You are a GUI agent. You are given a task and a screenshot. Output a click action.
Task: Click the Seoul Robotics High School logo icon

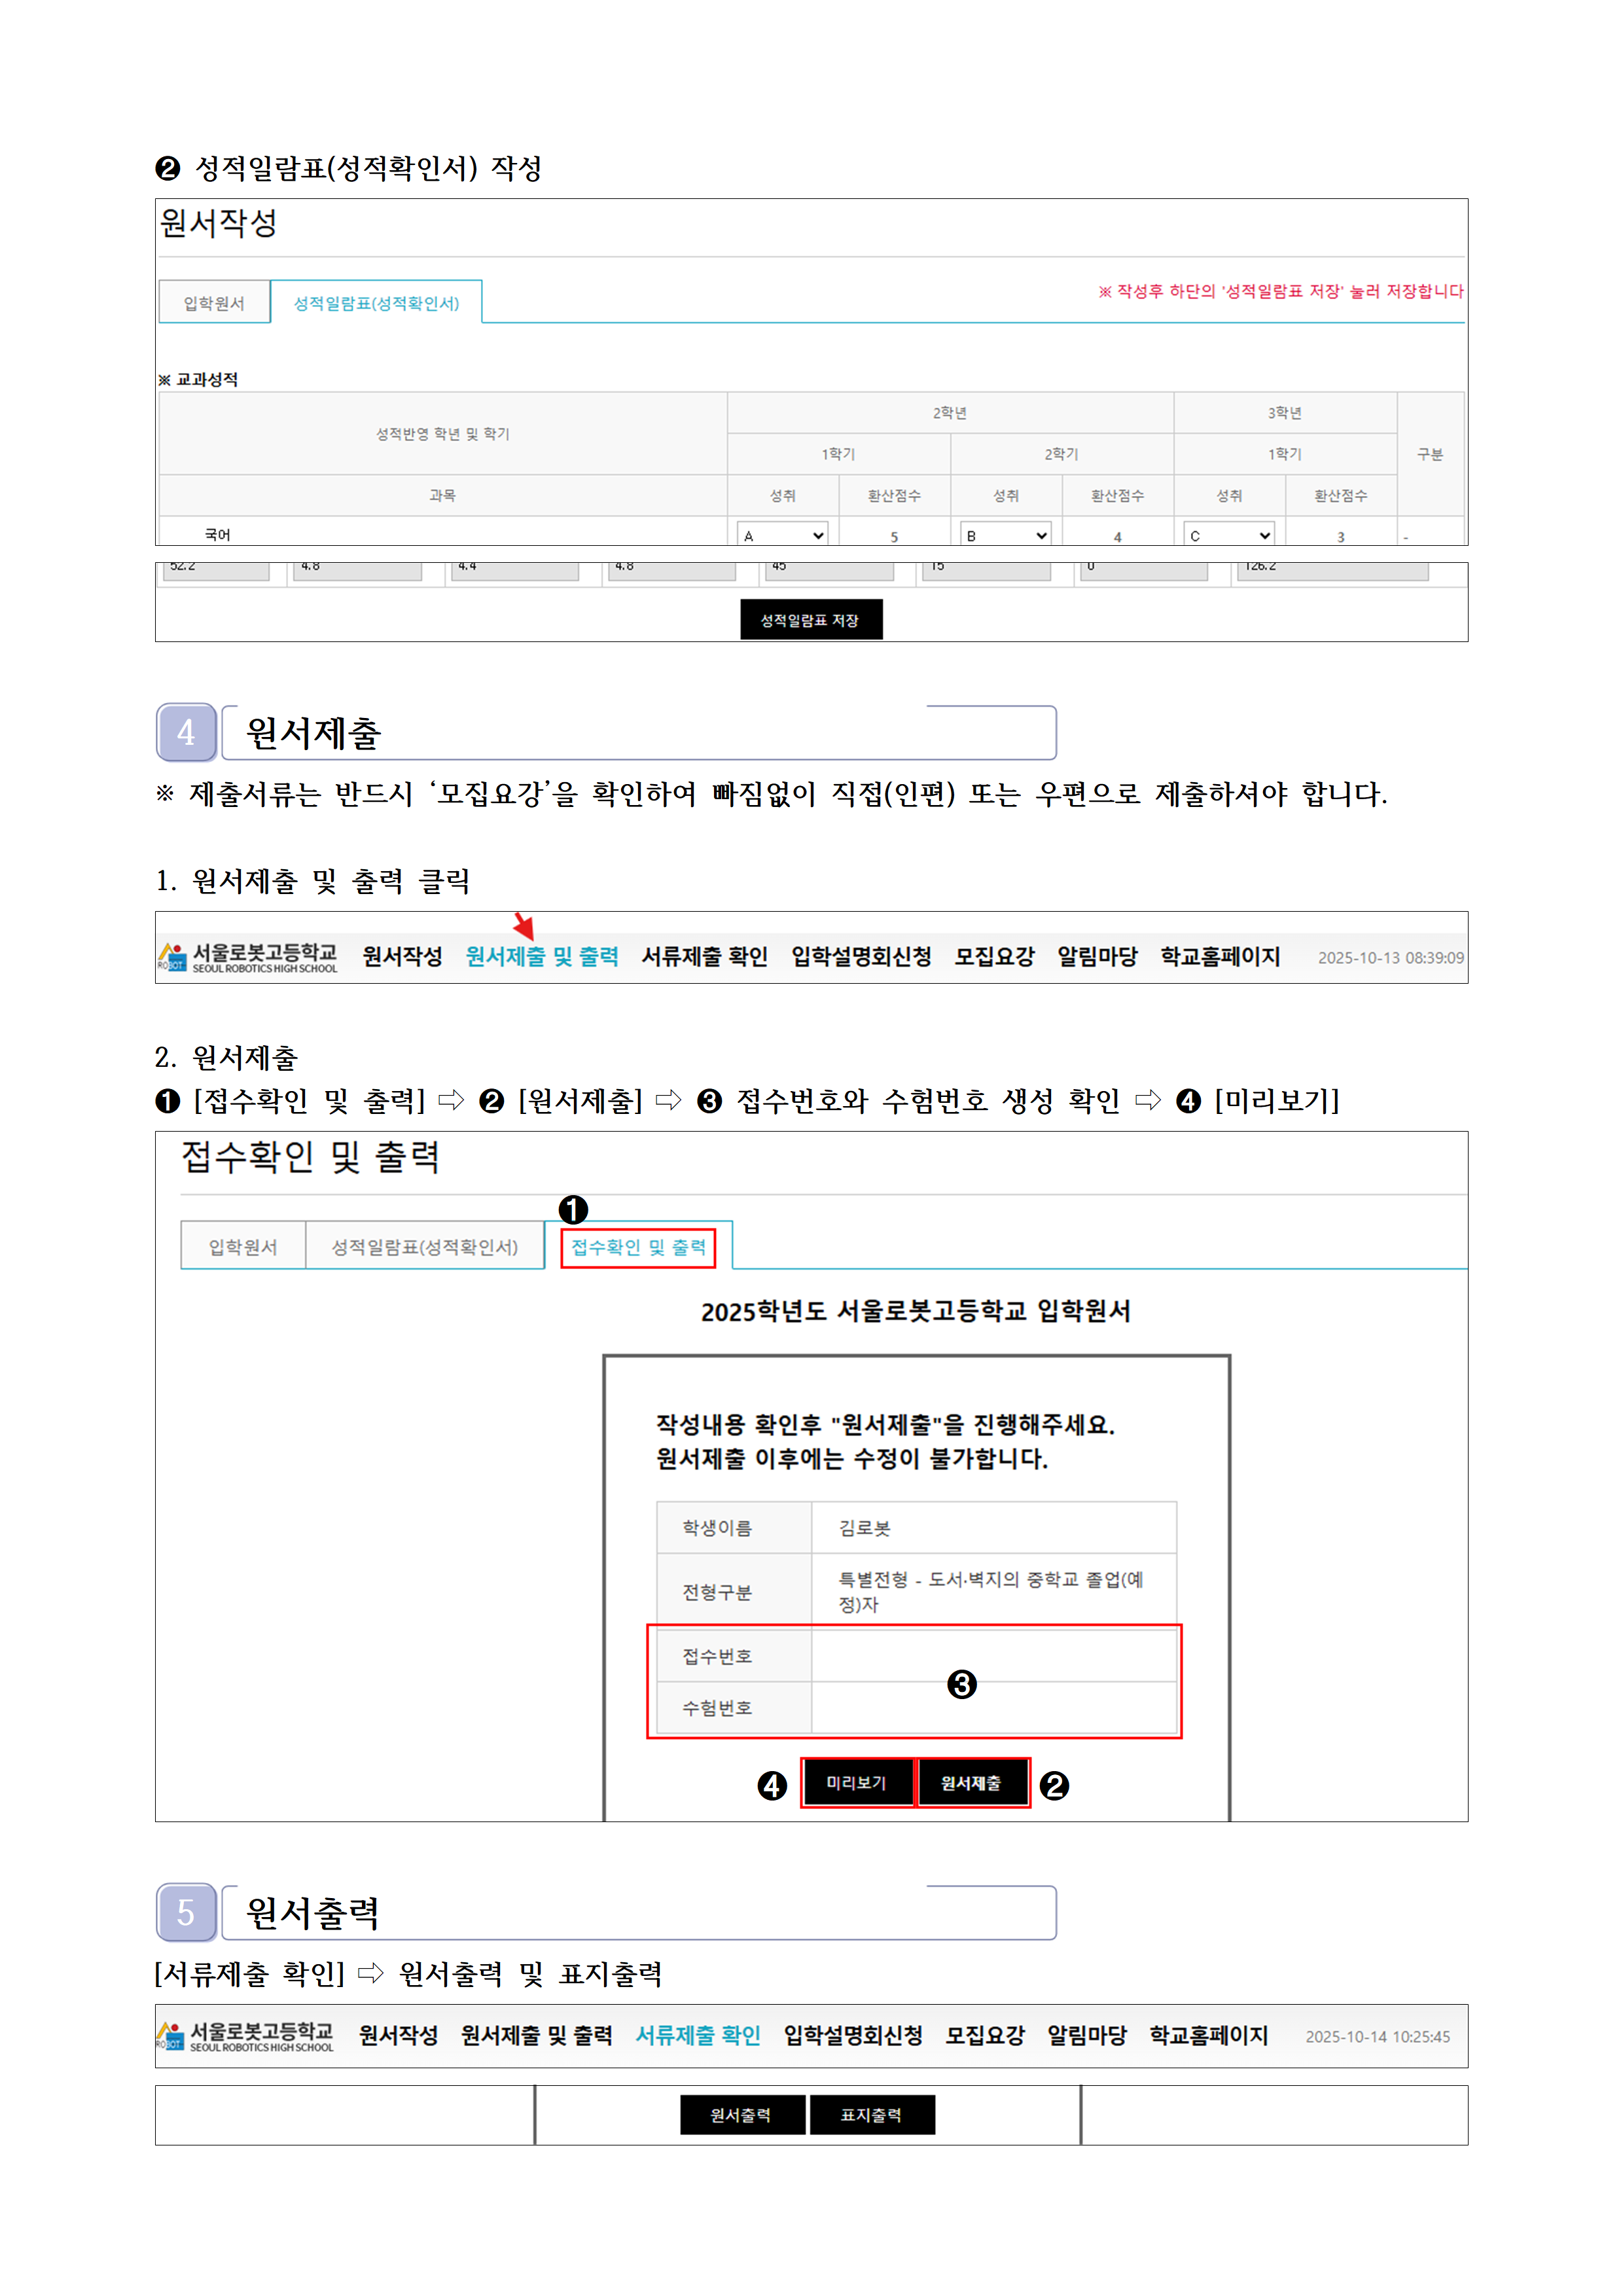pyautogui.click(x=173, y=957)
